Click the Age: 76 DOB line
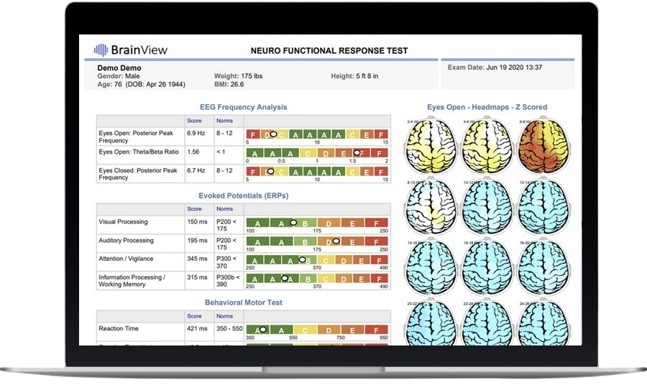647x385 pixels. click(141, 84)
